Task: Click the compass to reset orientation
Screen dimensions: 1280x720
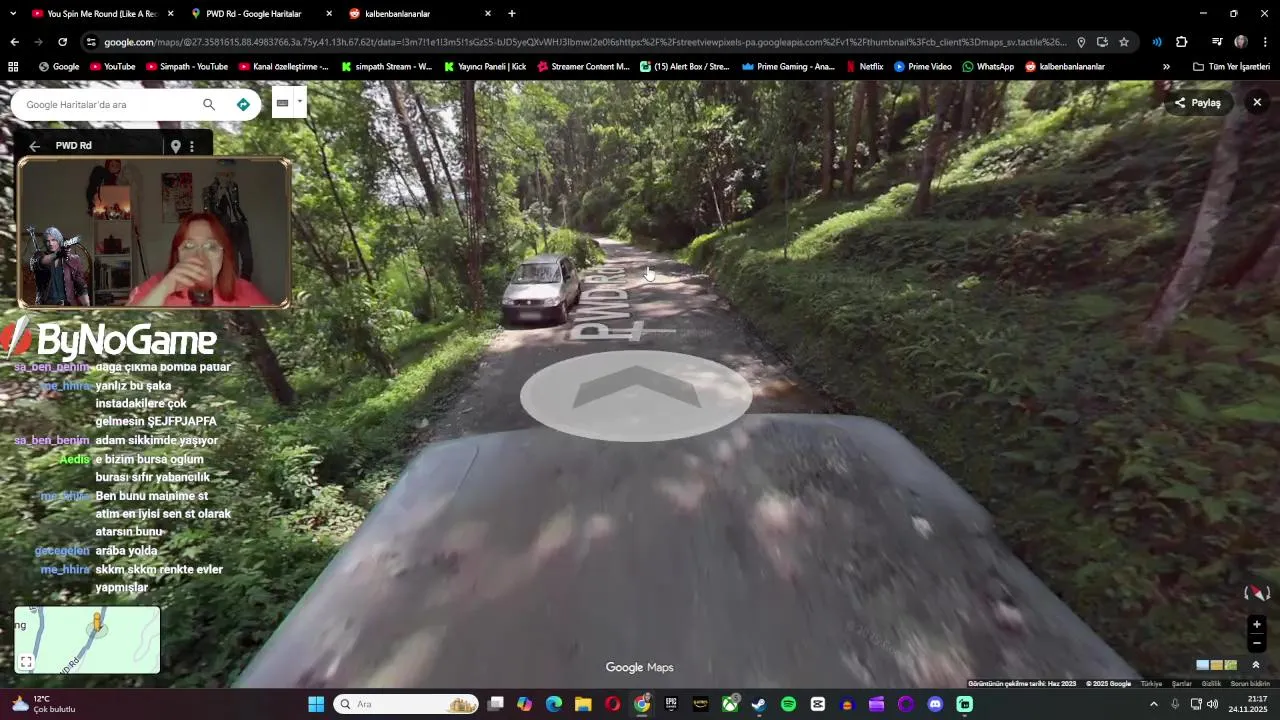Action: tap(1256, 593)
